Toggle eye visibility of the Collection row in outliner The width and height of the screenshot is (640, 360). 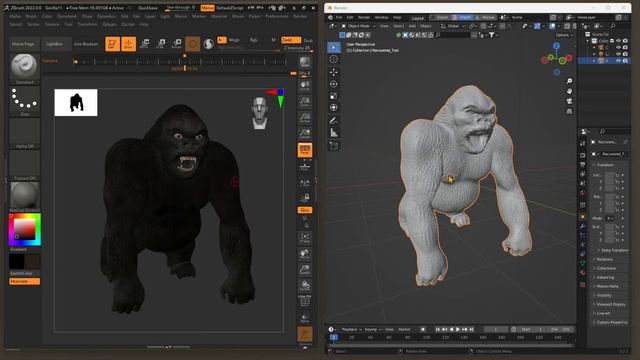(x=618, y=41)
